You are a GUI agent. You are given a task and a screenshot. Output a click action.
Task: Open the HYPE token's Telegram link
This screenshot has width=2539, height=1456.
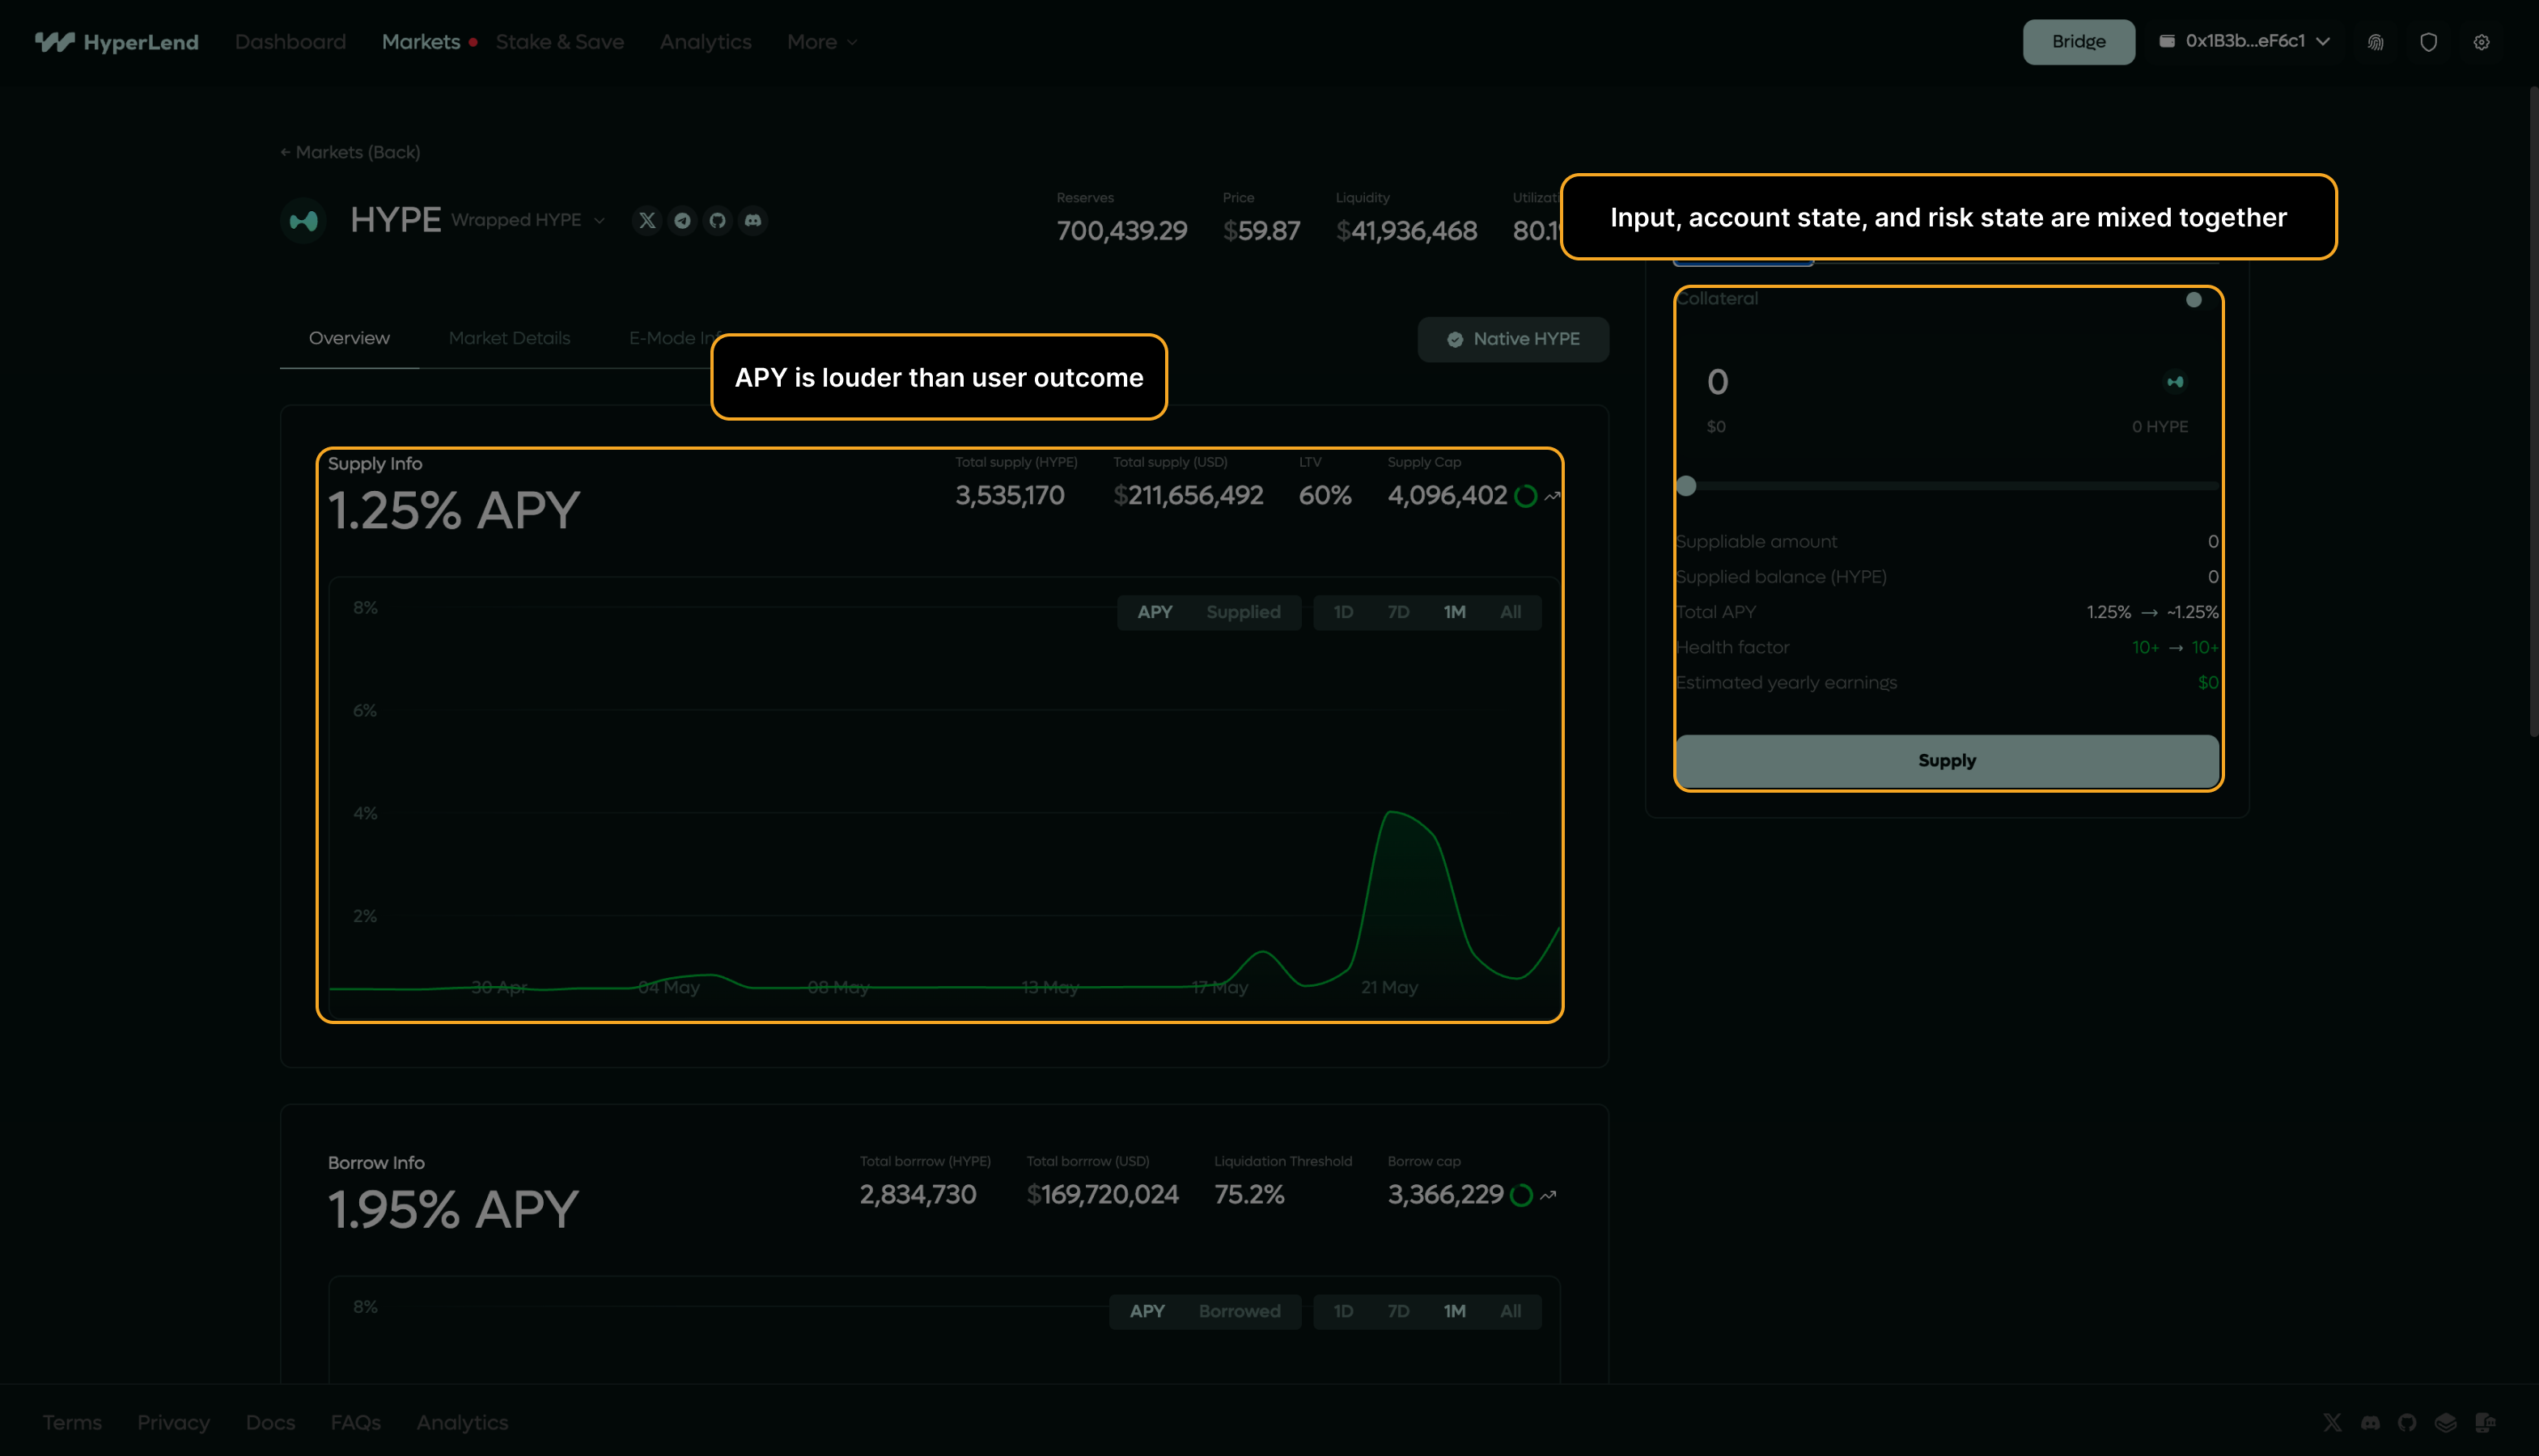[x=683, y=220]
